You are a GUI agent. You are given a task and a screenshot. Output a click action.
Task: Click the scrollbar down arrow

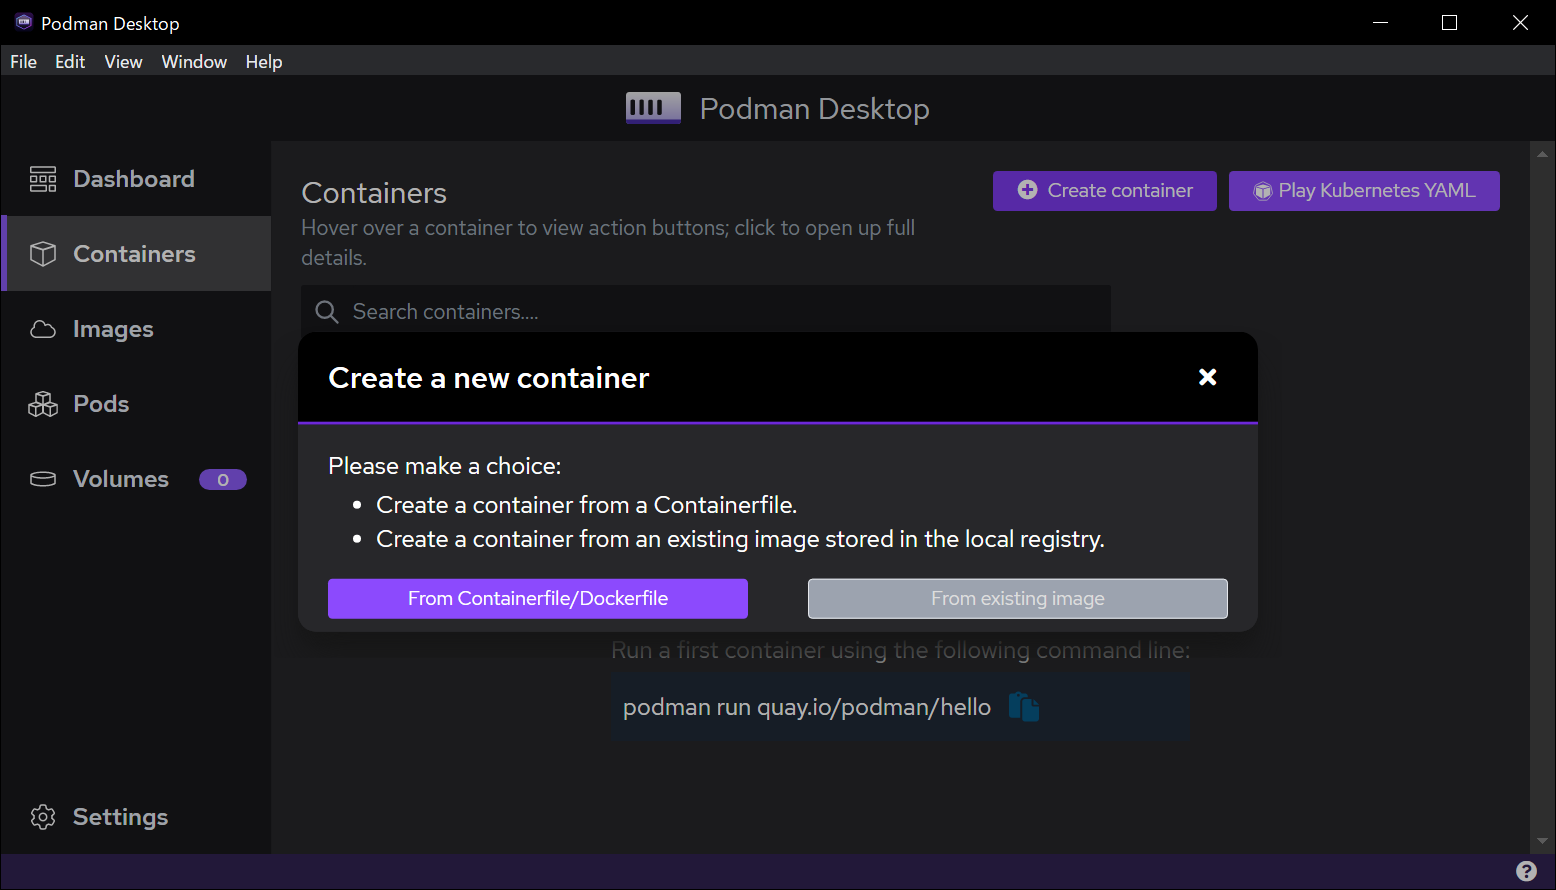click(1542, 841)
